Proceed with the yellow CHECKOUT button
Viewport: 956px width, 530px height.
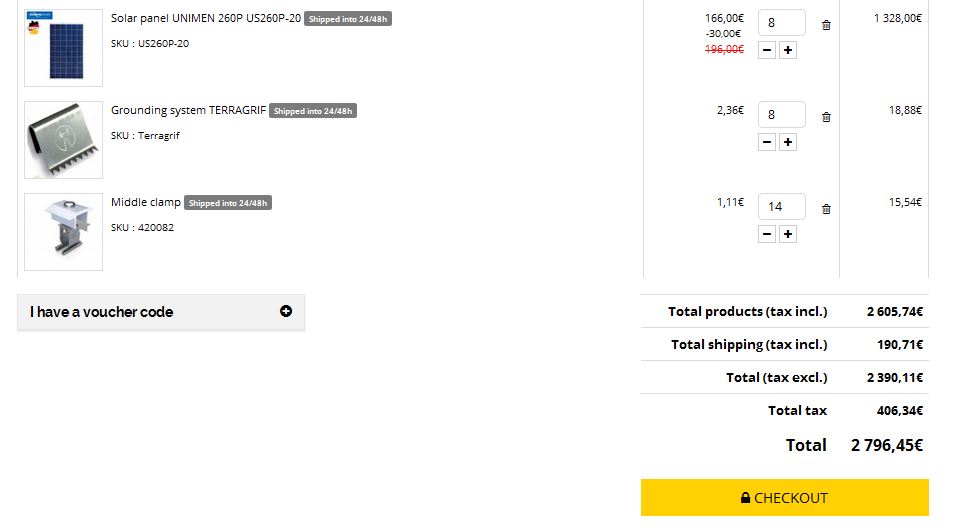pos(785,498)
